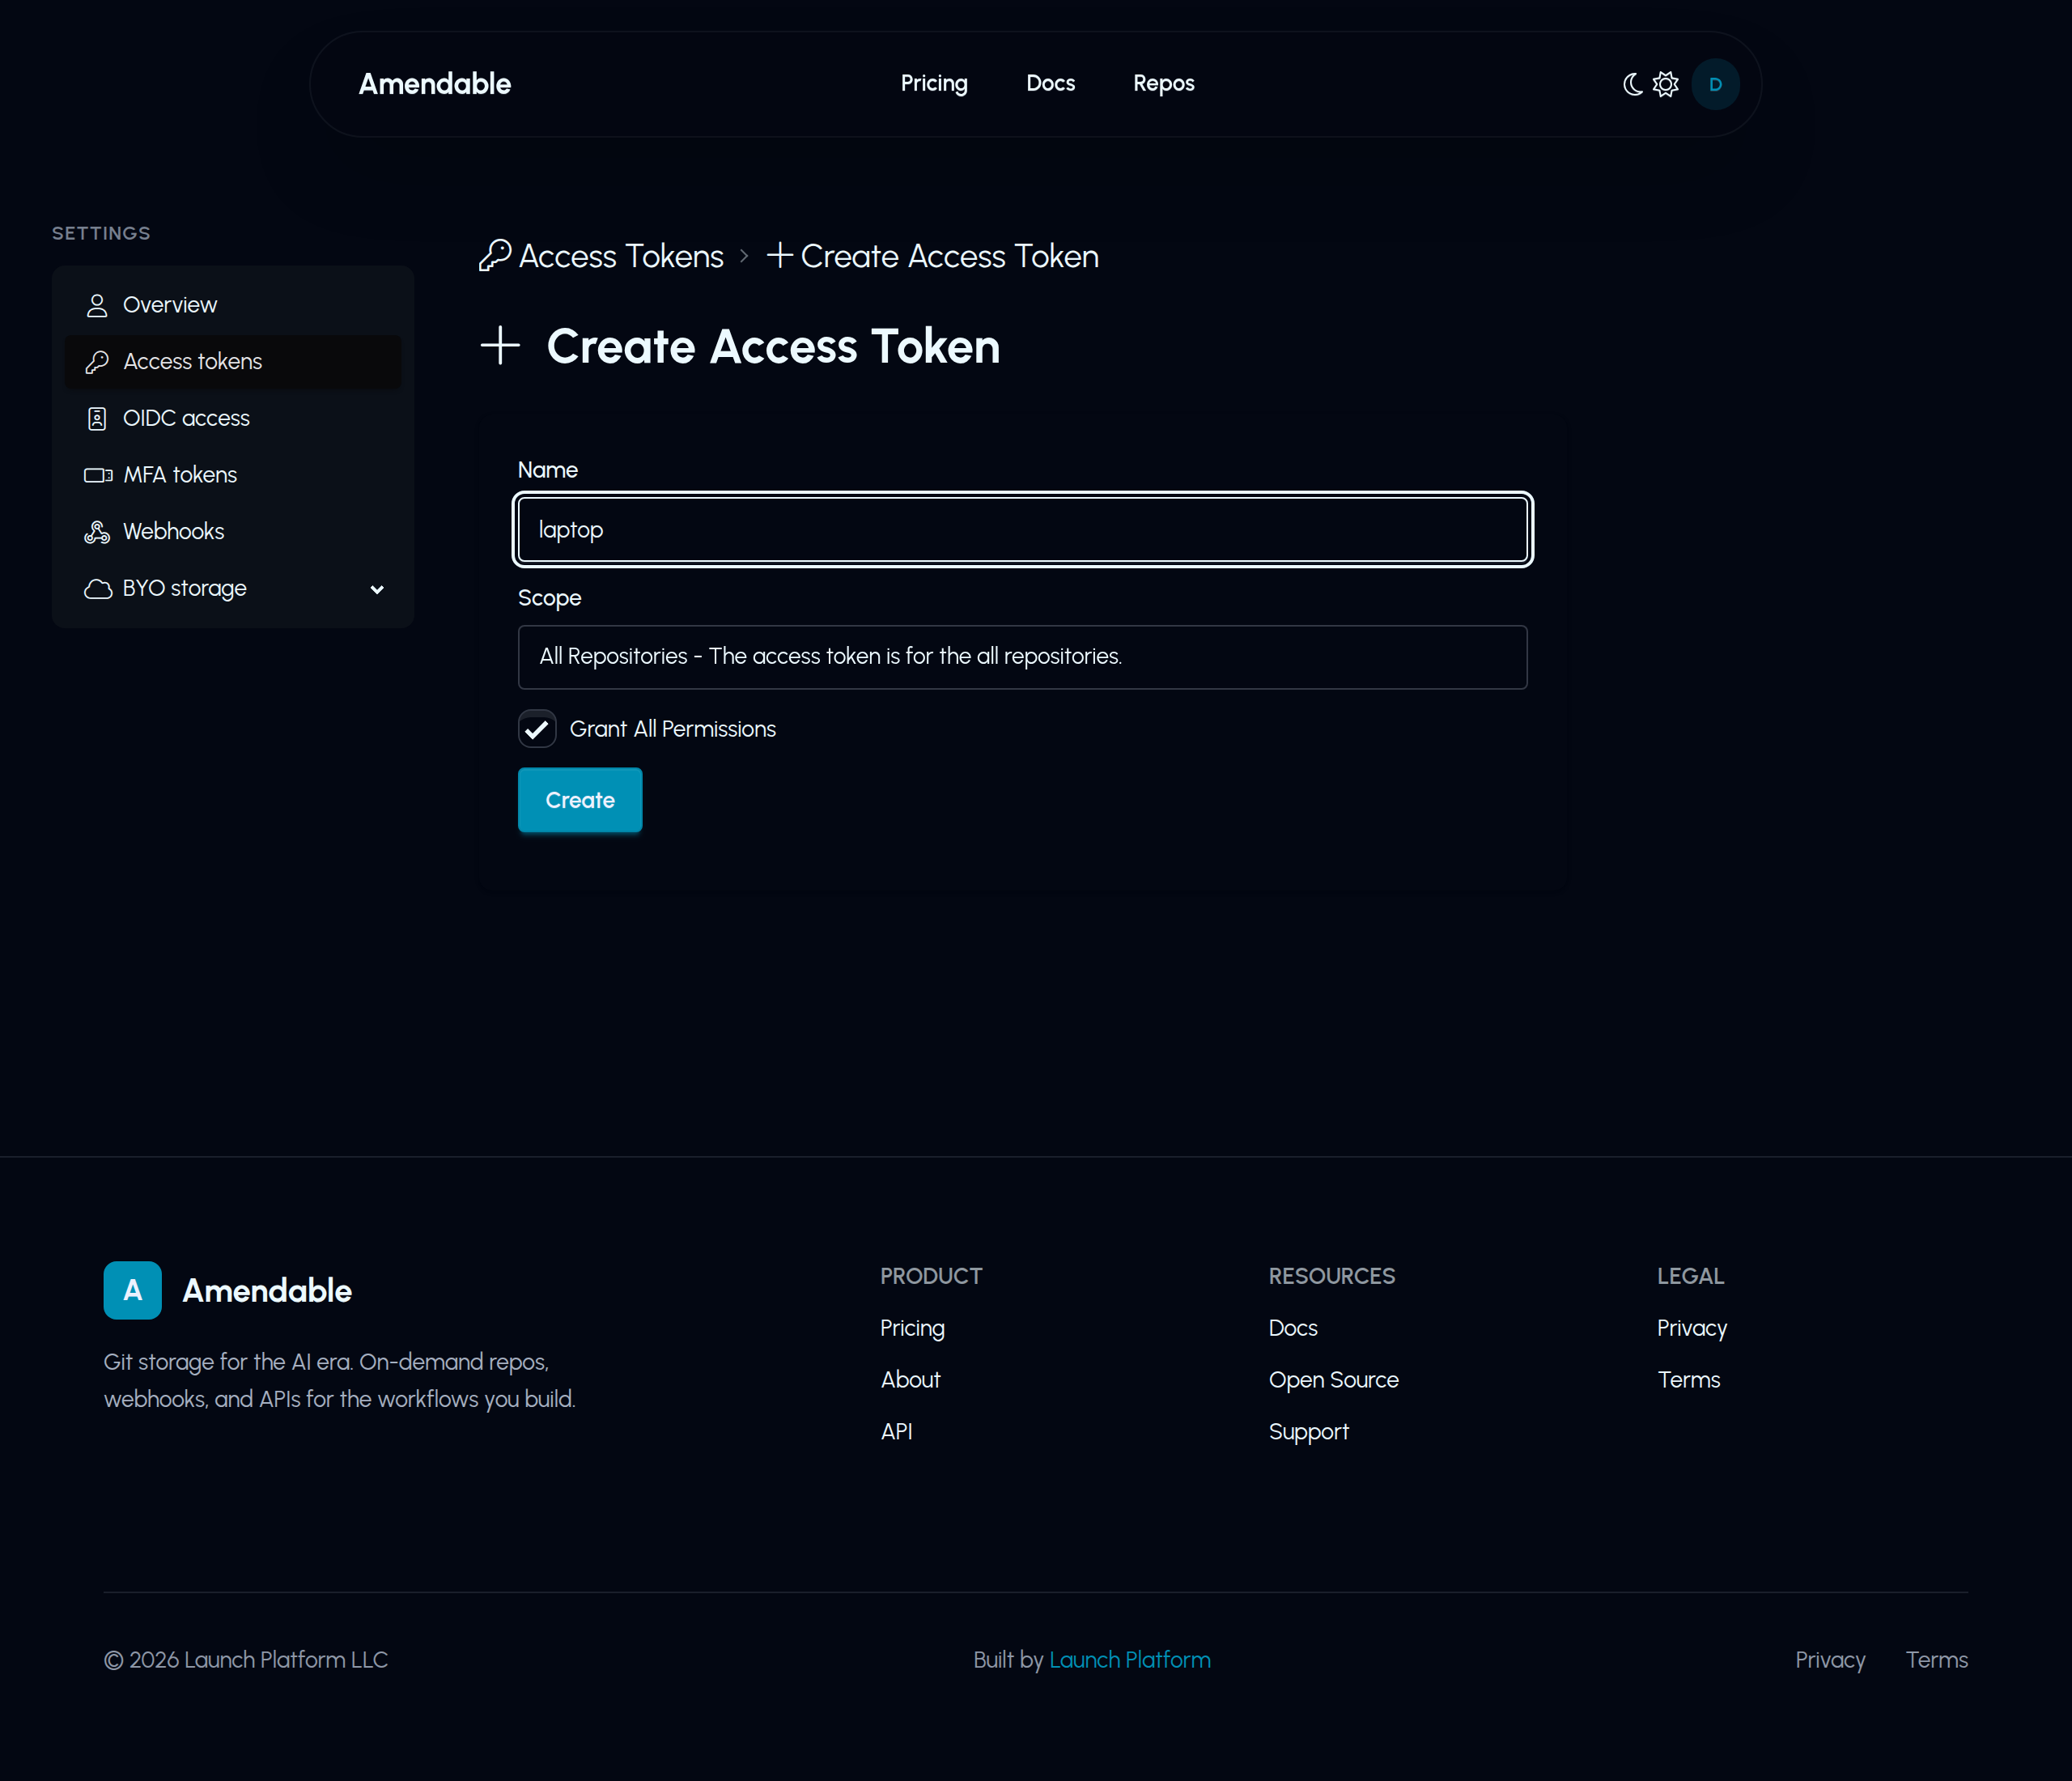
Task: Click the BYO storage label
Action: tap(184, 589)
